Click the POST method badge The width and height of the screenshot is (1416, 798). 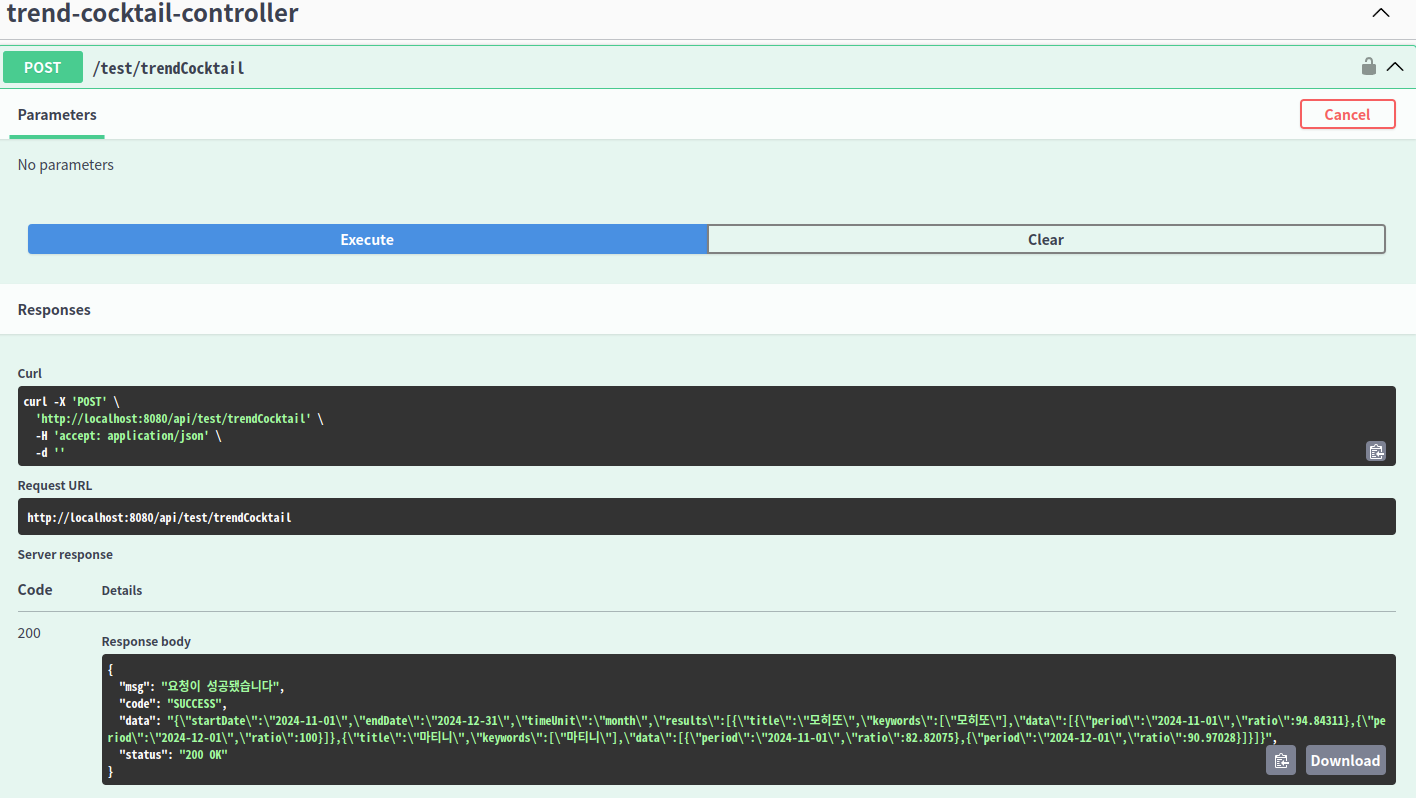pyautogui.click(x=42, y=67)
